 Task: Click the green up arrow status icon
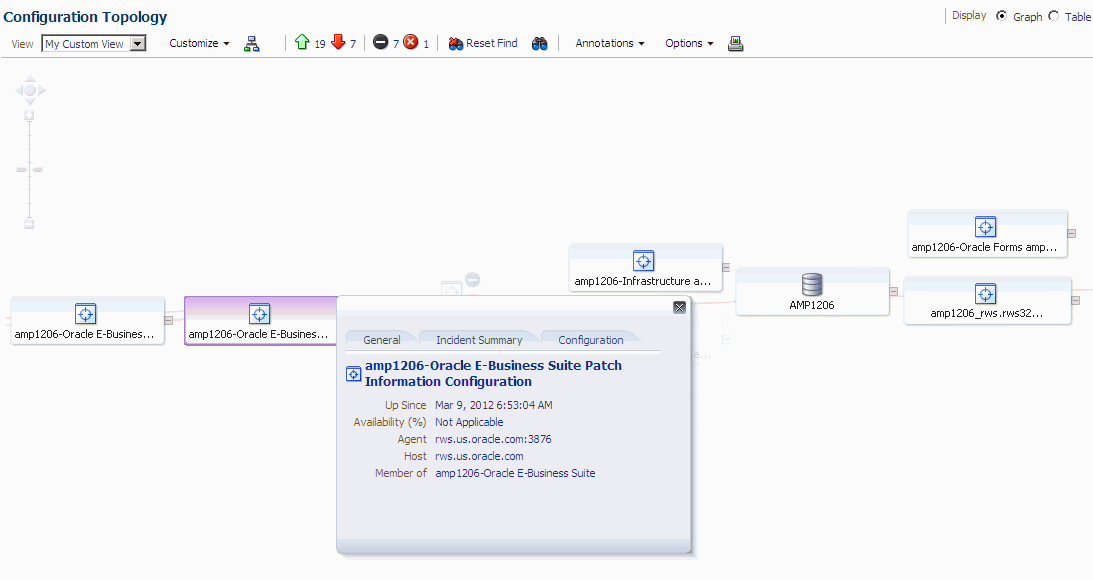coord(302,43)
